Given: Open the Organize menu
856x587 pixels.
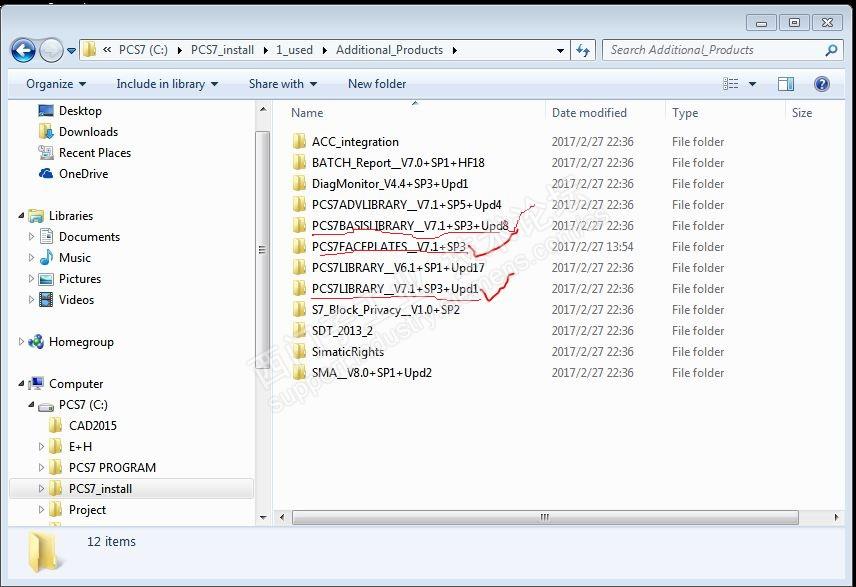Looking at the screenshot, I should (56, 84).
